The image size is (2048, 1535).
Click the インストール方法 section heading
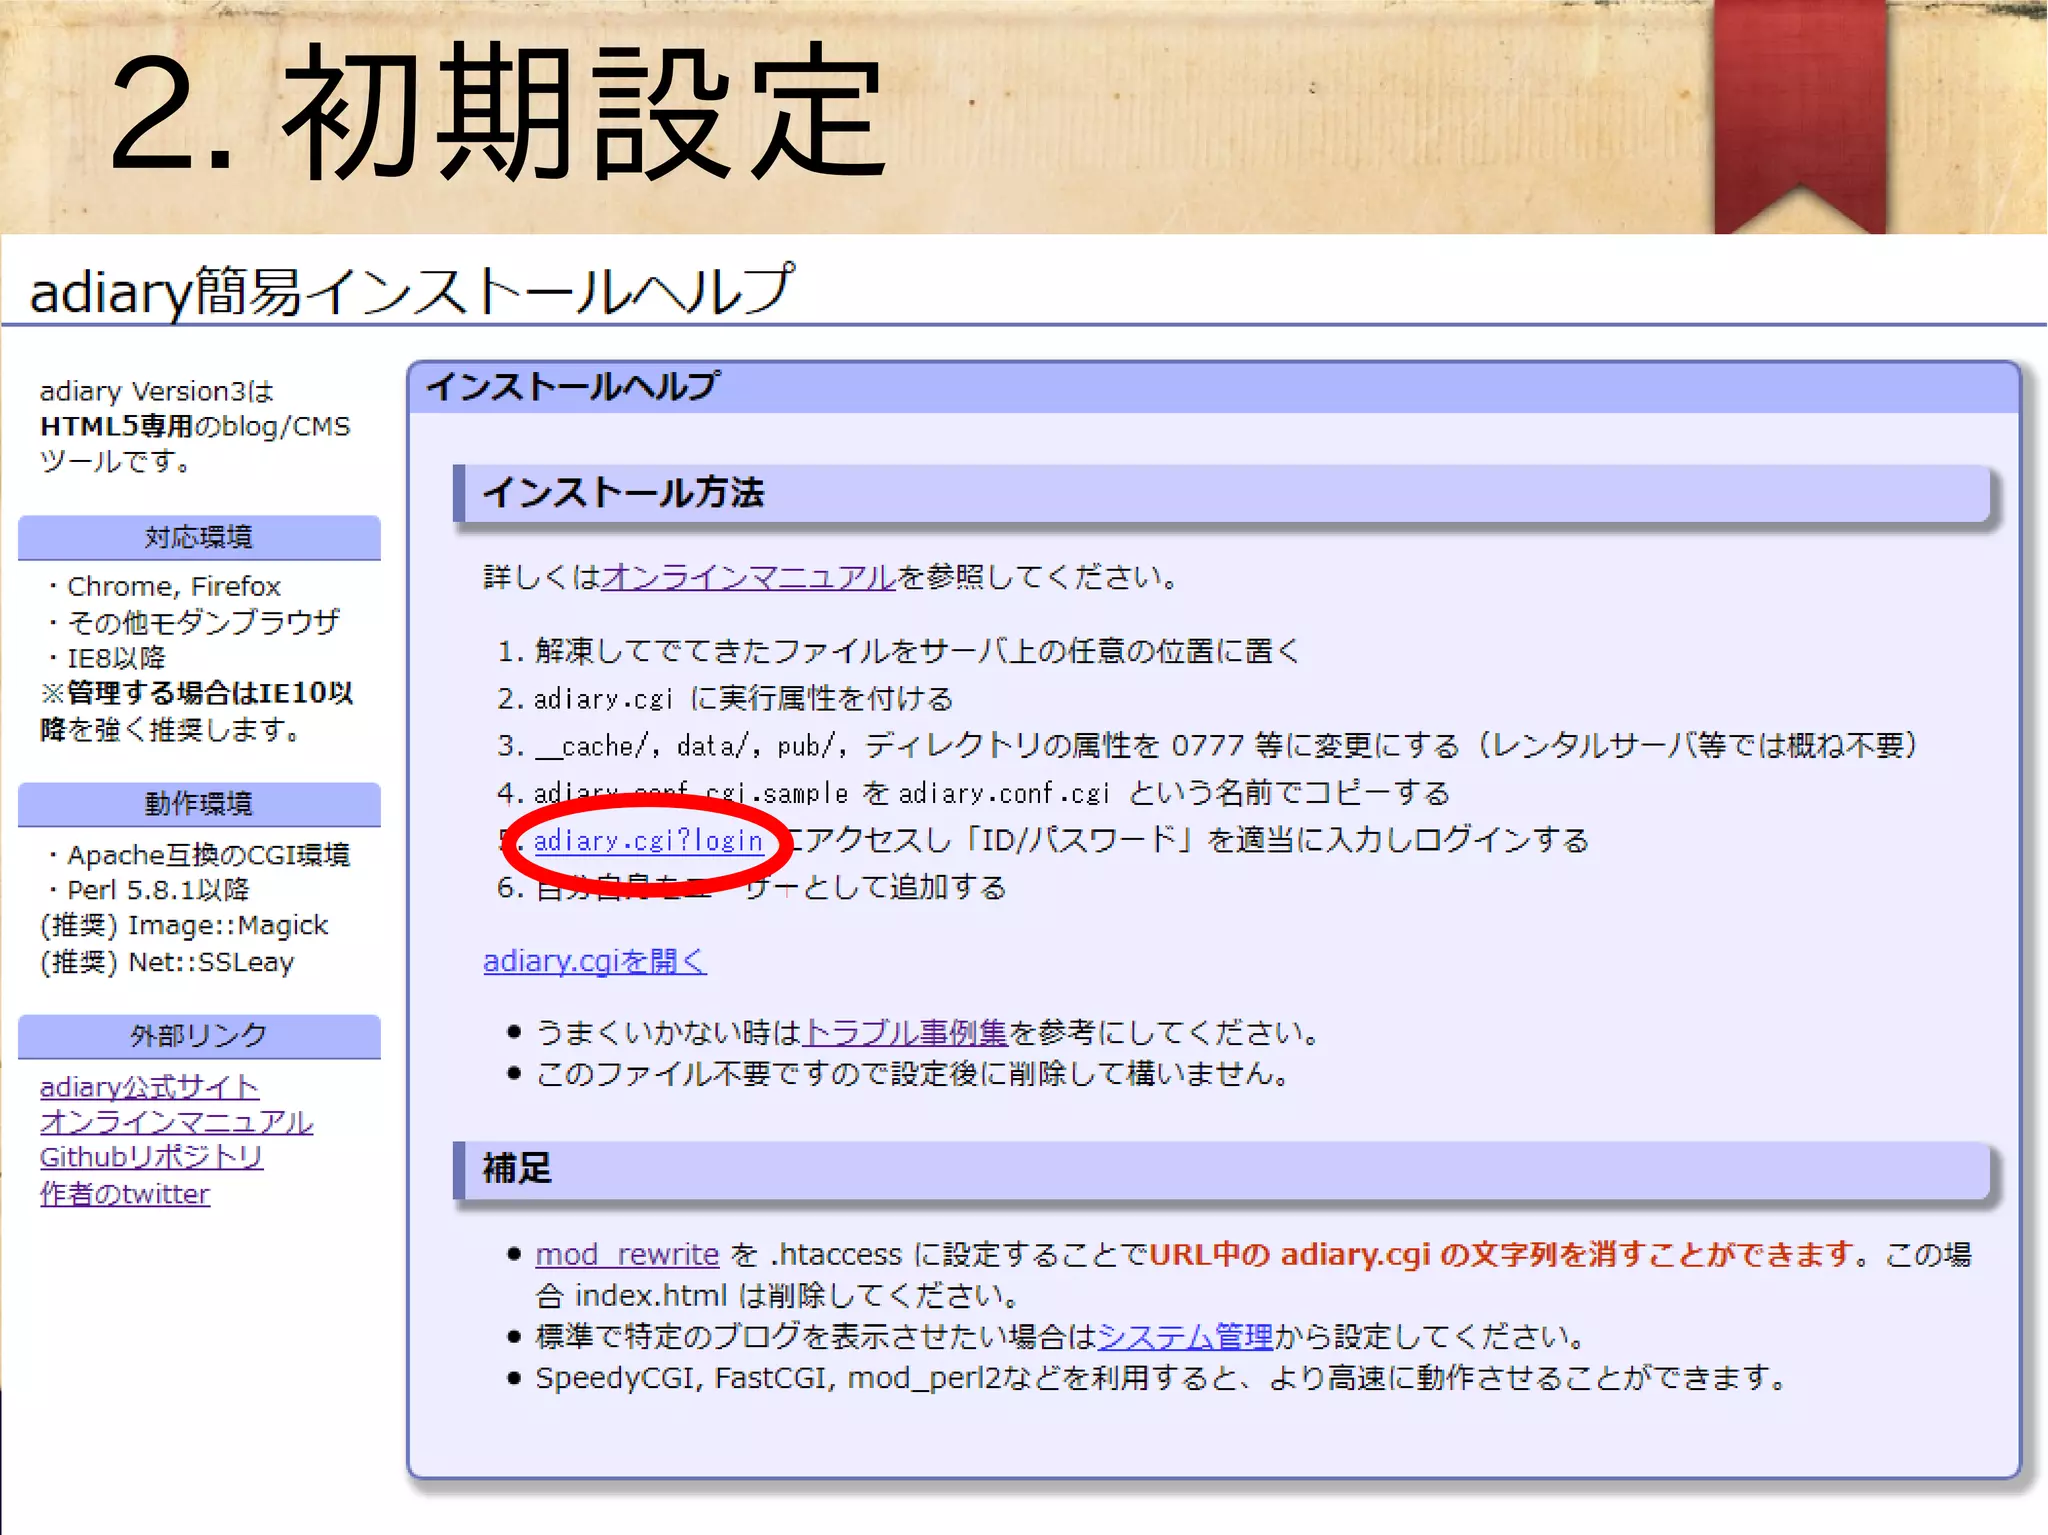point(1223,493)
